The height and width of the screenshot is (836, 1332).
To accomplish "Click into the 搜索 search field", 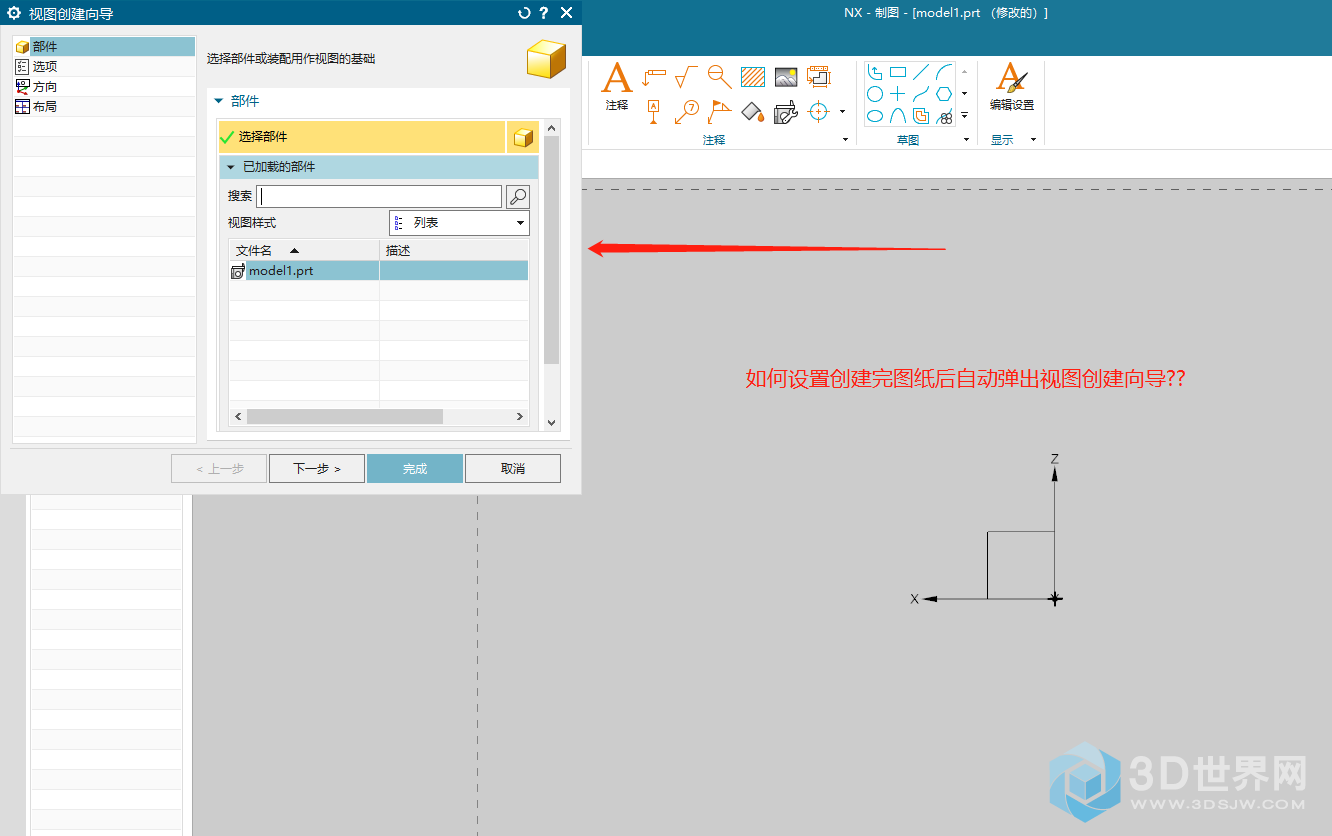I will pos(379,196).
